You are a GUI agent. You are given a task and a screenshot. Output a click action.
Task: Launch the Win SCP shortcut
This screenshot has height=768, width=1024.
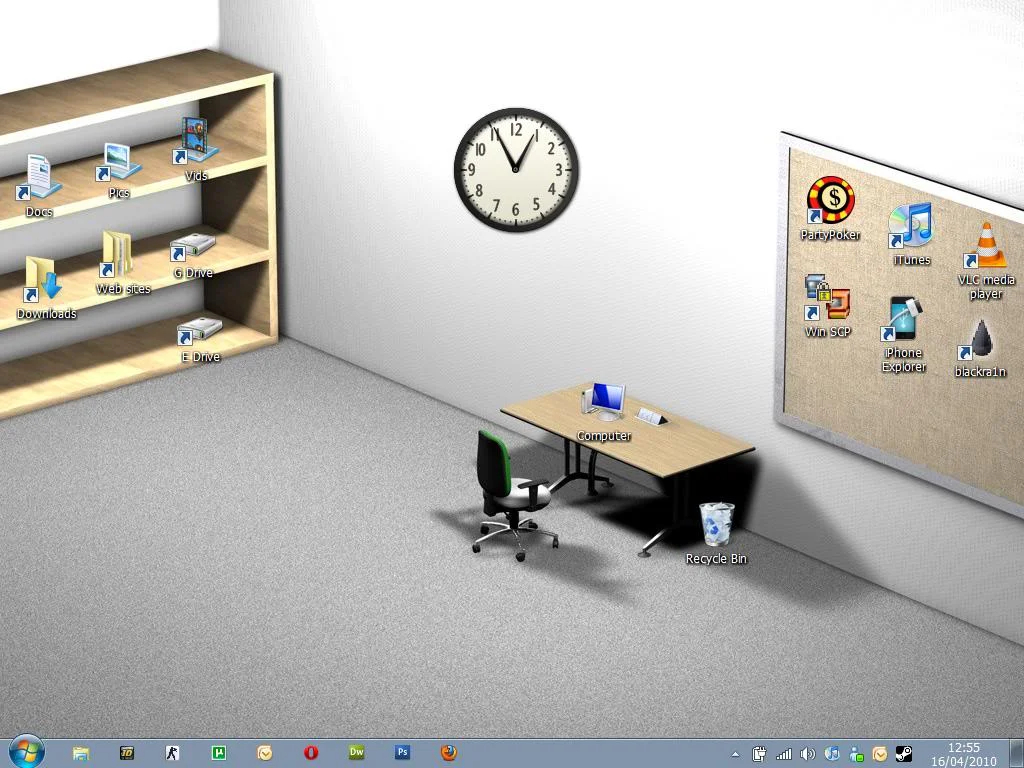[x=827, y=306]
